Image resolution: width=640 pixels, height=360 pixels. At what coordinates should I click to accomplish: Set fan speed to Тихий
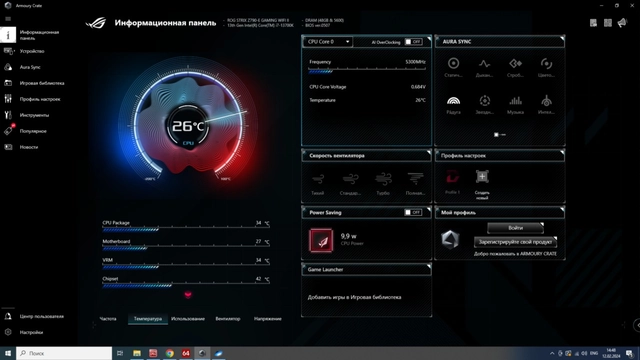318,184
